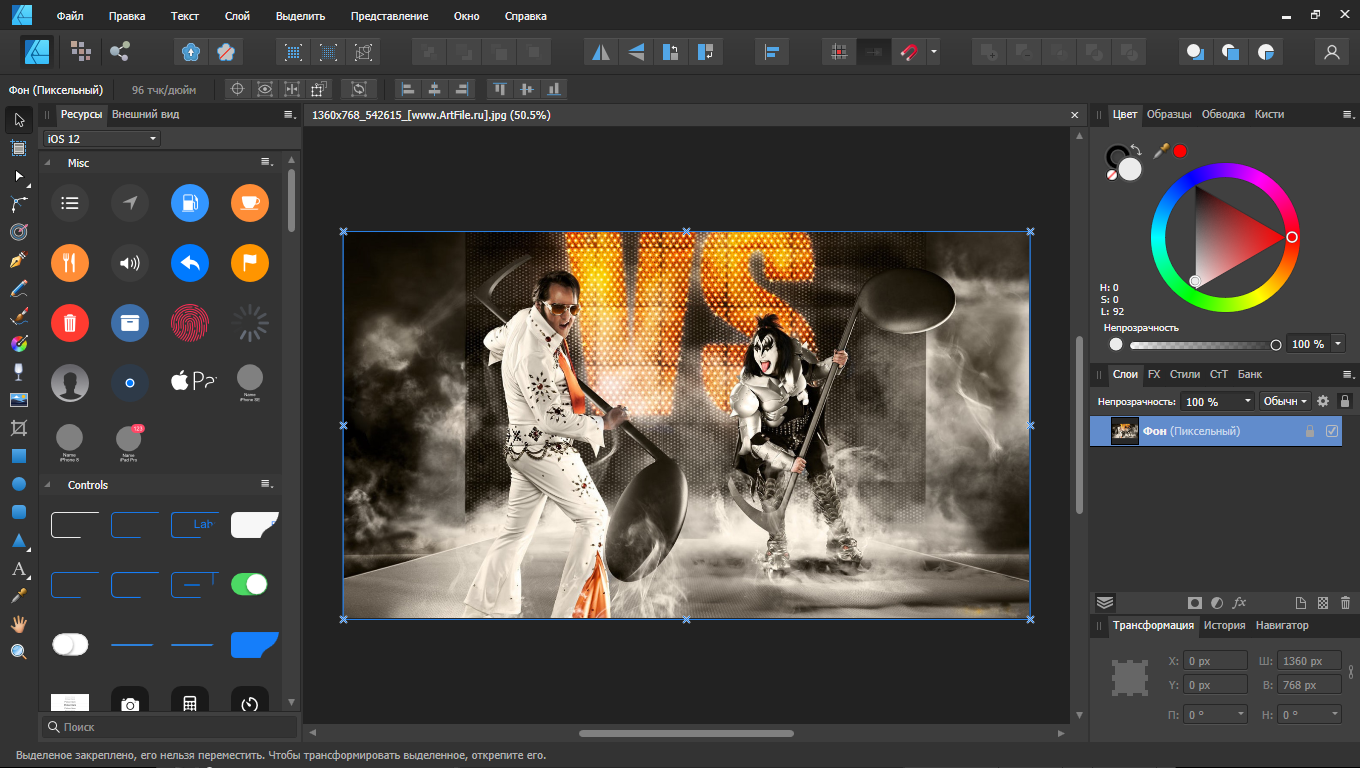Open the Слой menu
1360x768 pixels.
(x=237, y=16)
